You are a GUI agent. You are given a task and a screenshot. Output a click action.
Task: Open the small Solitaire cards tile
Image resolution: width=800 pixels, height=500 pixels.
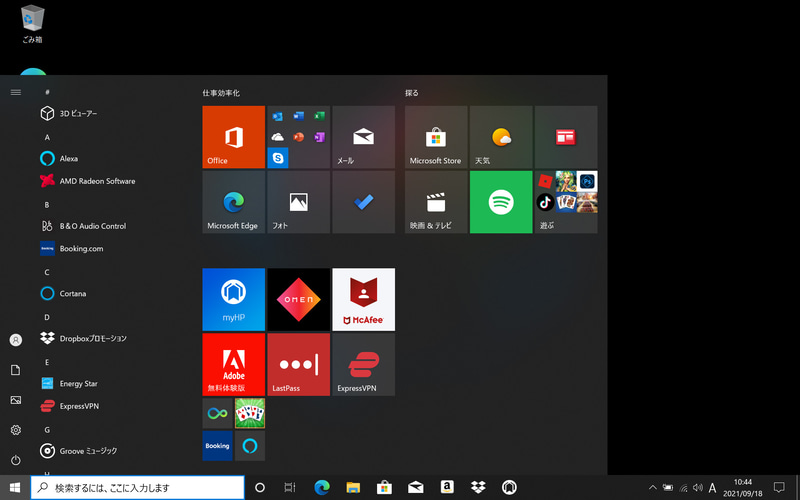point(249,413)
